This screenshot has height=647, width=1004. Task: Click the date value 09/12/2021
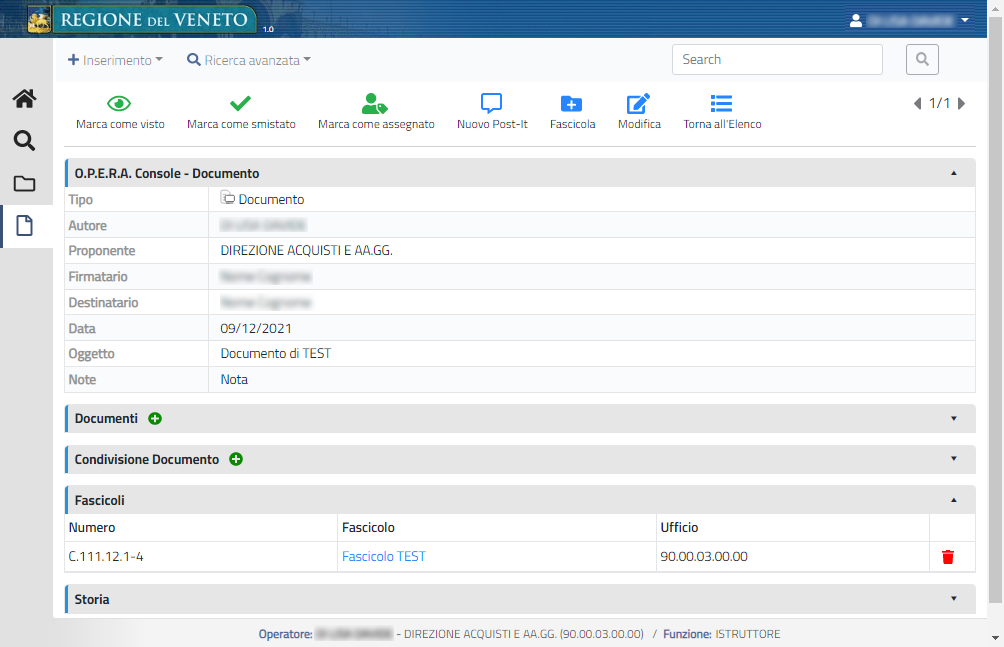pos(255,328)
